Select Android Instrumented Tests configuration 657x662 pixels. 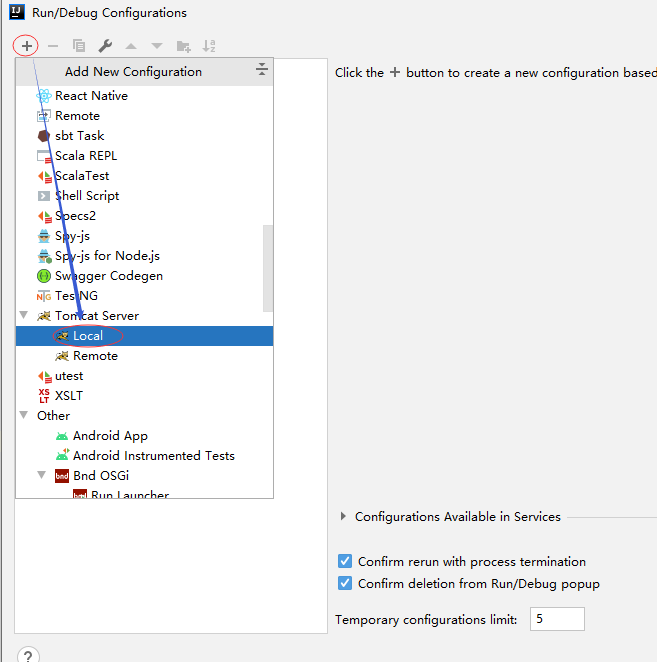pyautogui.click(x=144, y=456)
